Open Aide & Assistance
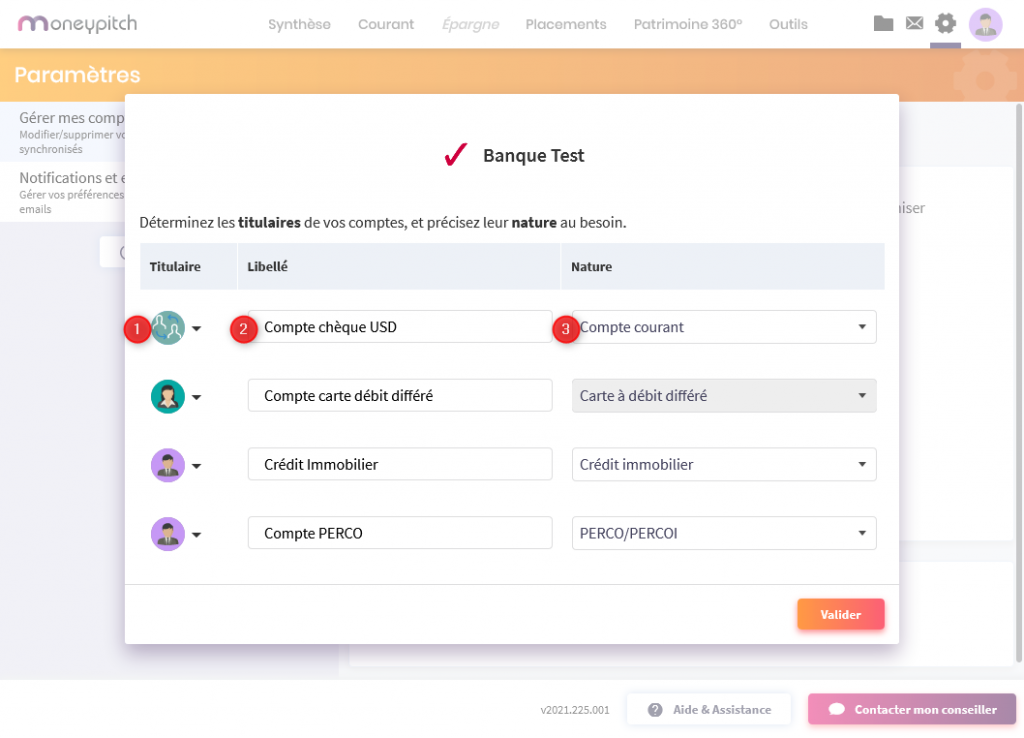The height and width of the screenshot is (738, 1024). [x=709, y=709]
